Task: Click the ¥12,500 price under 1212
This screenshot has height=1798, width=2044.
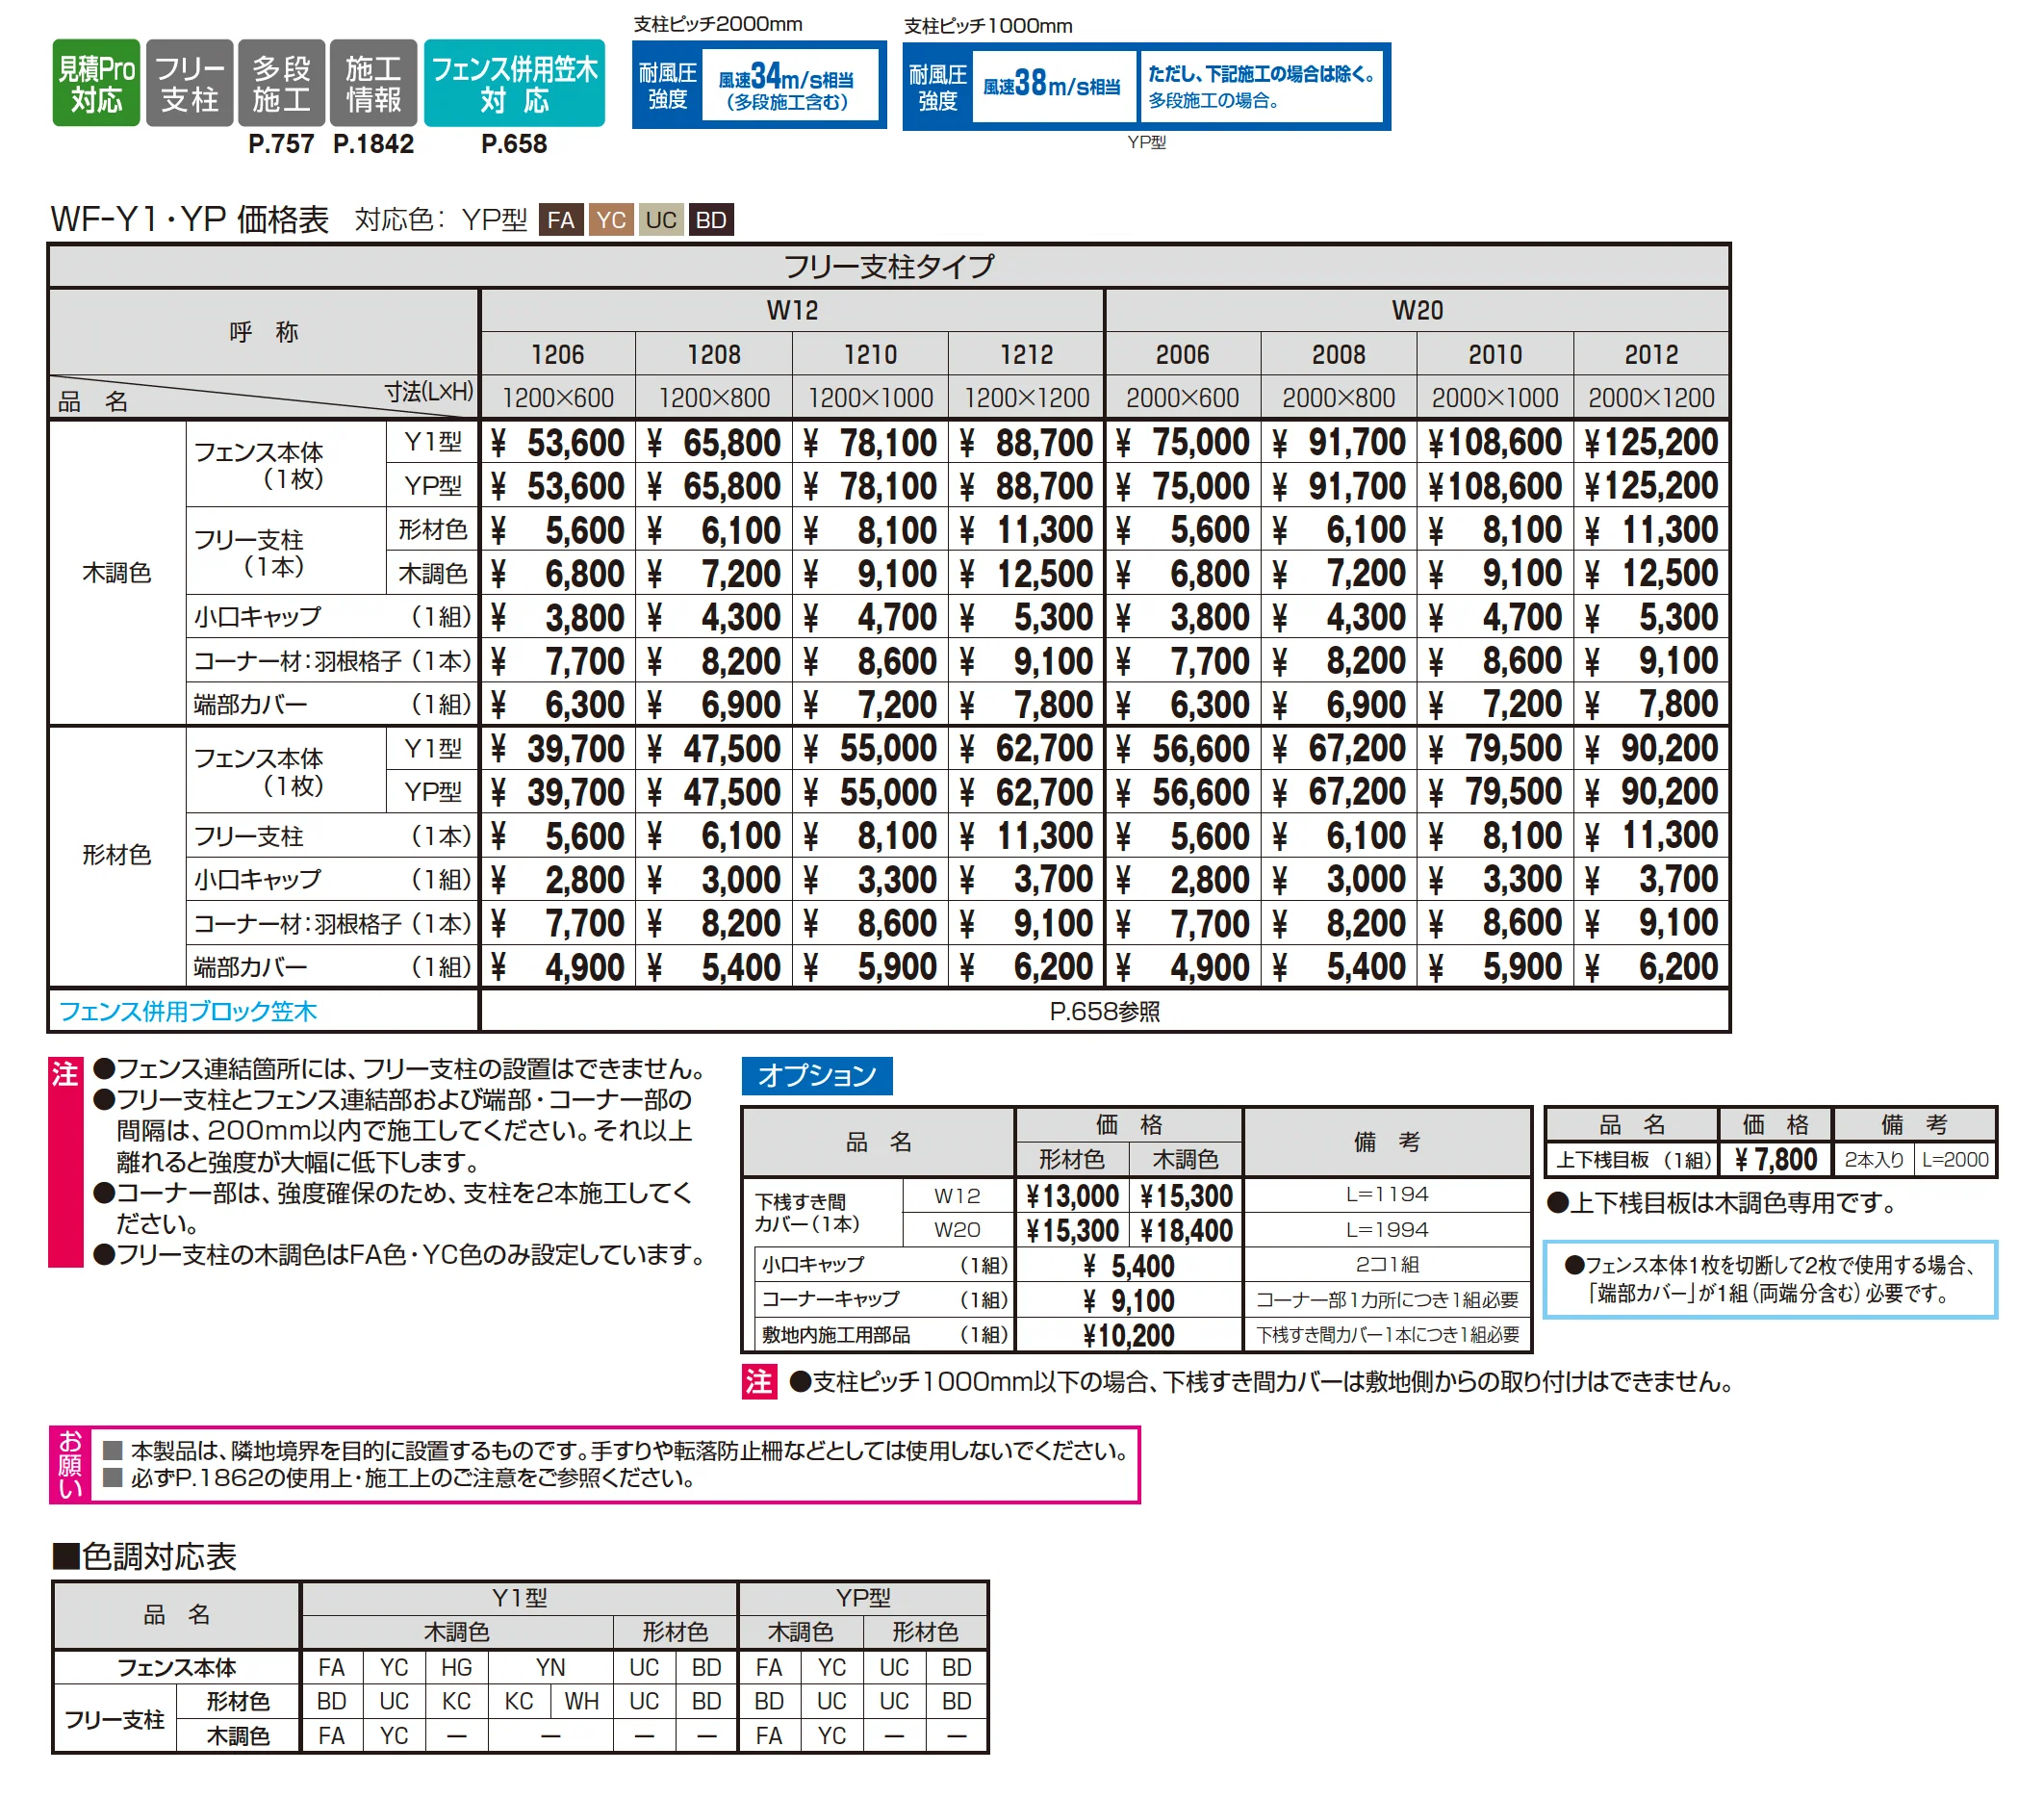Action: (1027, 573)
